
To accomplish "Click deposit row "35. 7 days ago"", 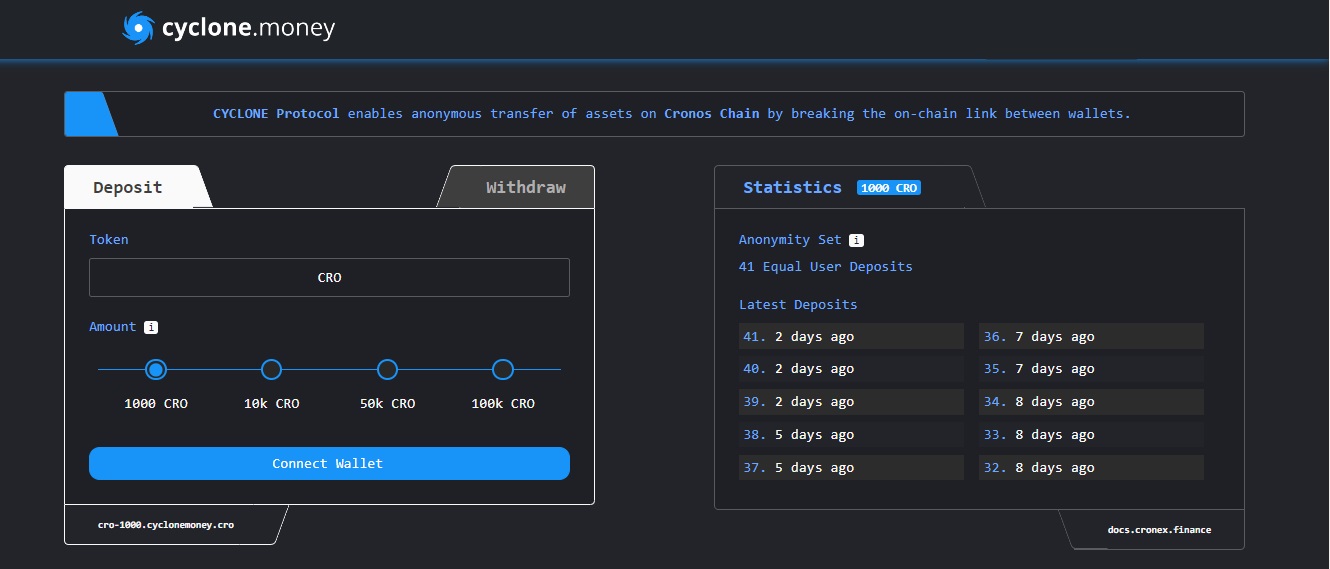I will click(x=1091, y=369).
